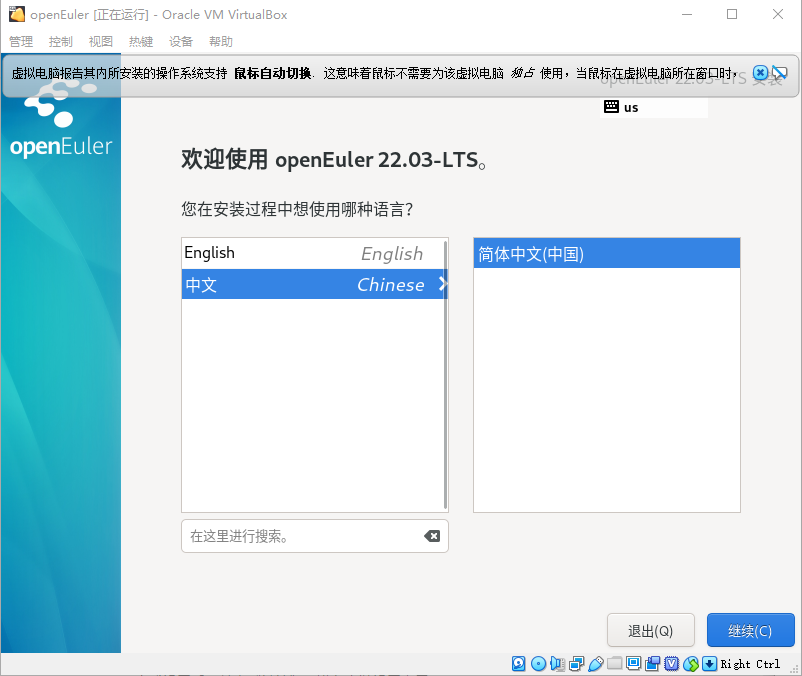This screenshot has width=802, height=676.
Task: Click the display status icon
Action: click(633, 663)
